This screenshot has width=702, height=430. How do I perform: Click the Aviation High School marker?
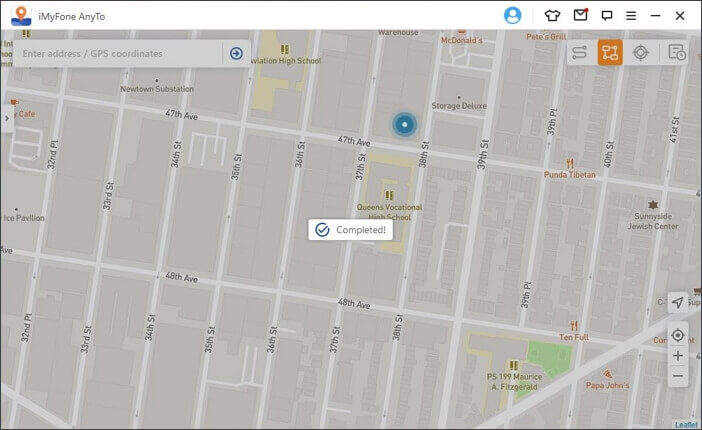point(284,49)
